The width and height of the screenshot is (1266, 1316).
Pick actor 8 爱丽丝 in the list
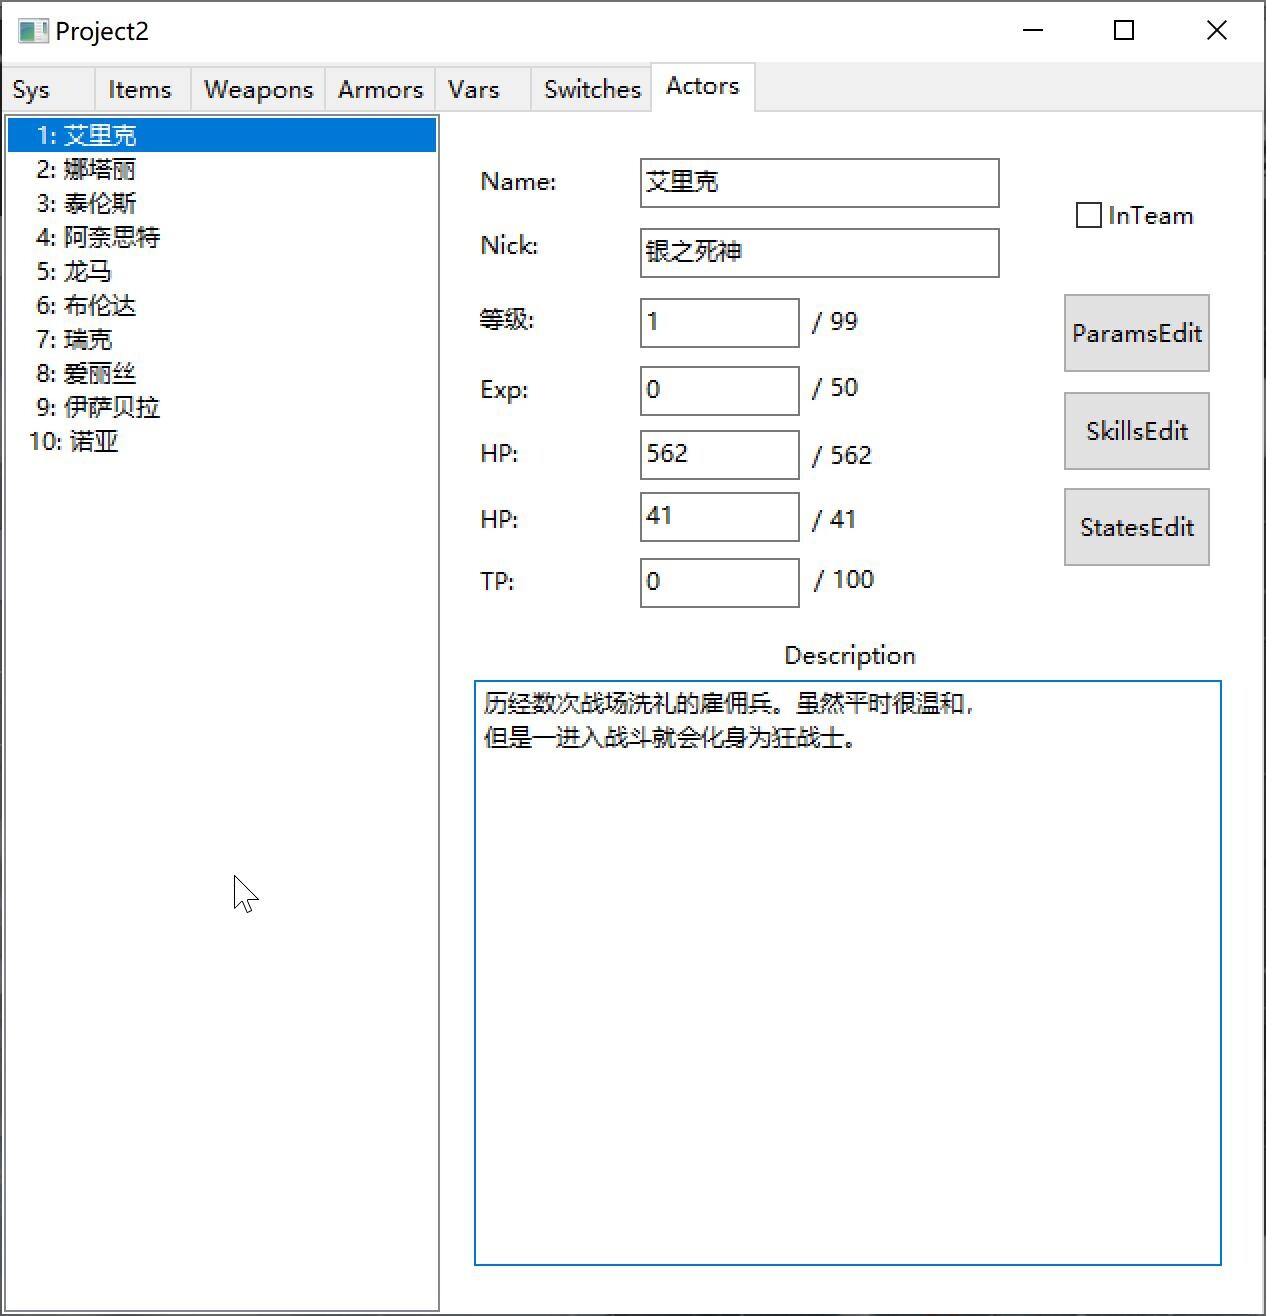86,373
